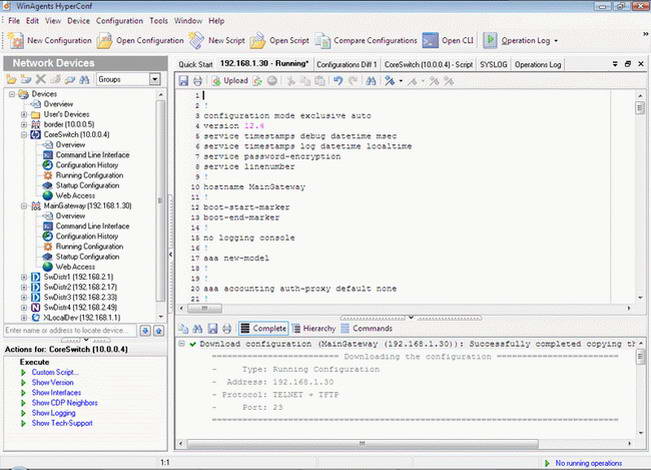Switch log view to Complete
The width and height of the screenshot is (651, 470).
tap(264, 328)
